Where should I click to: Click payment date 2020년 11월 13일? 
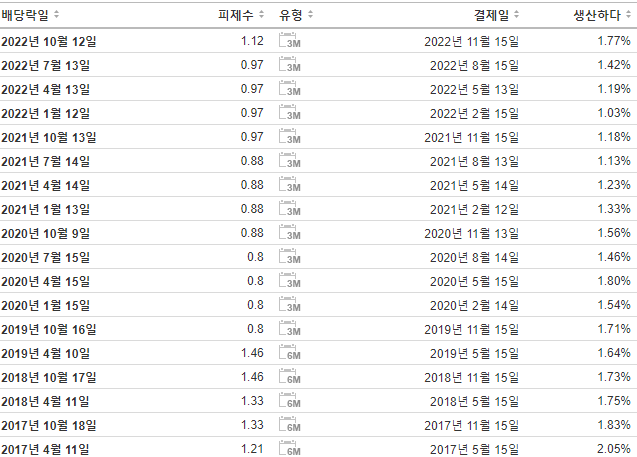point(472,233)
